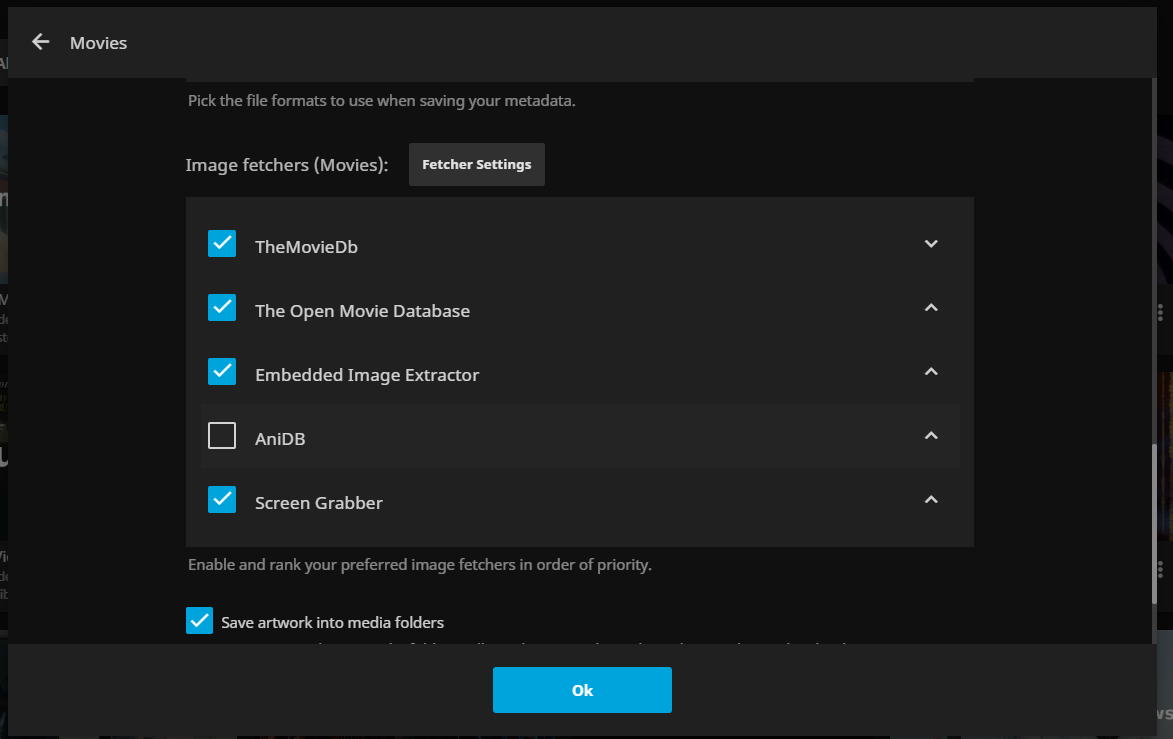Move The Open Movie Database up

tap(931, 308)
